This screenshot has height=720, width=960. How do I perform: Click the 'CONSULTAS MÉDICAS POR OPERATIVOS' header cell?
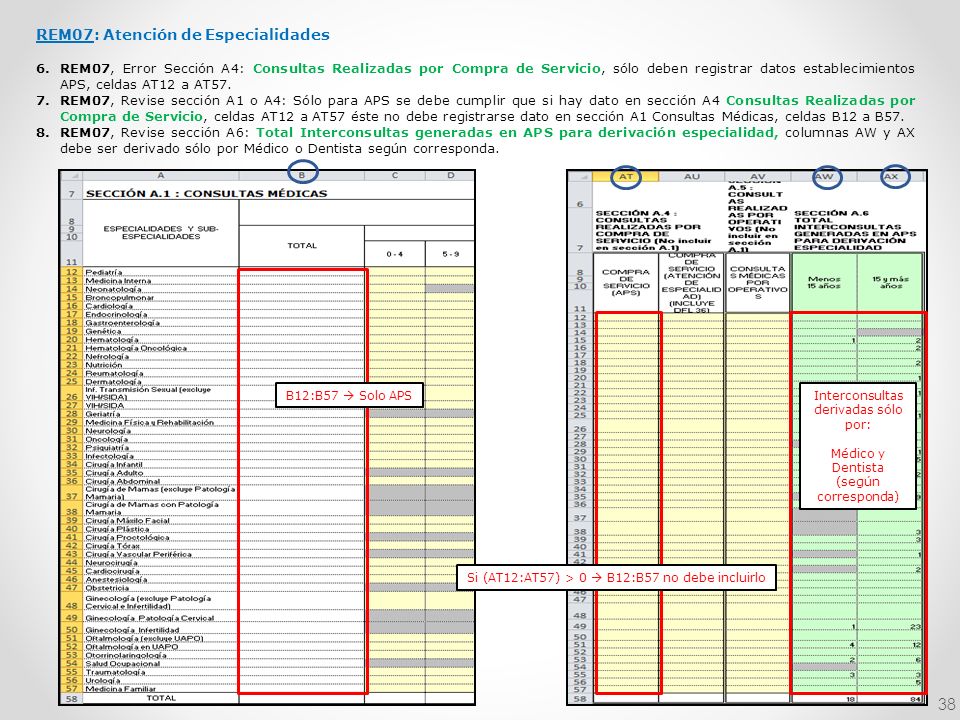click(x=758, y=282)
